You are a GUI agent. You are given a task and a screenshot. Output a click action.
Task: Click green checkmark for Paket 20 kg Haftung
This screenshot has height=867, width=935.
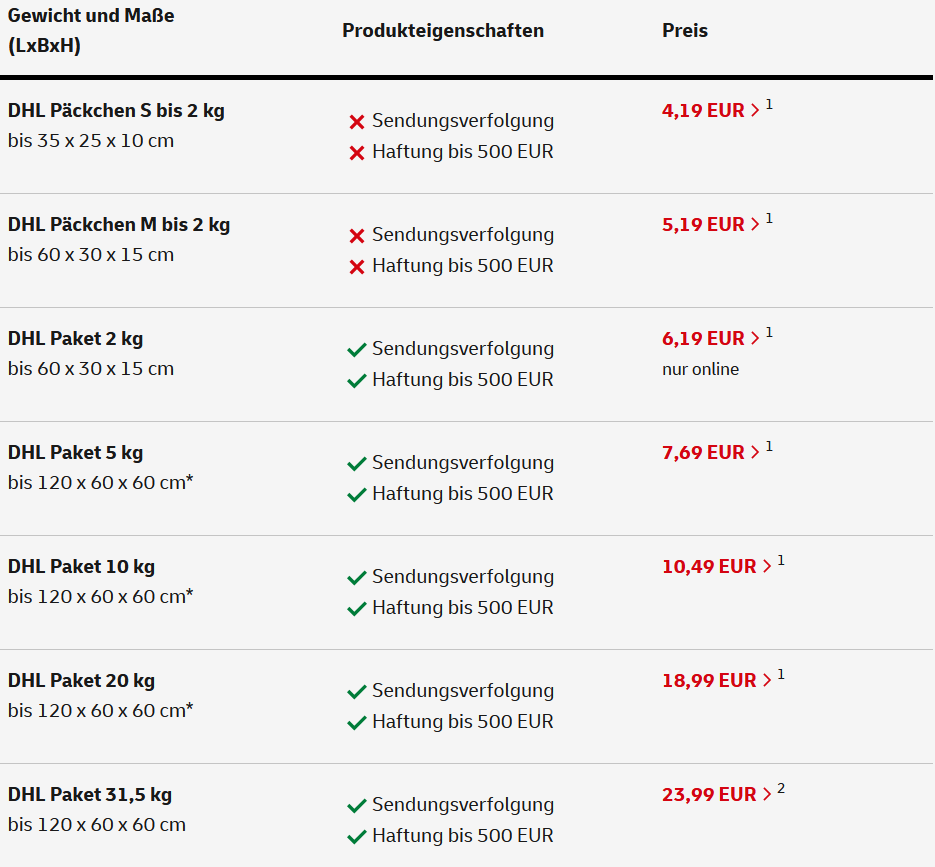click(357, 723)
